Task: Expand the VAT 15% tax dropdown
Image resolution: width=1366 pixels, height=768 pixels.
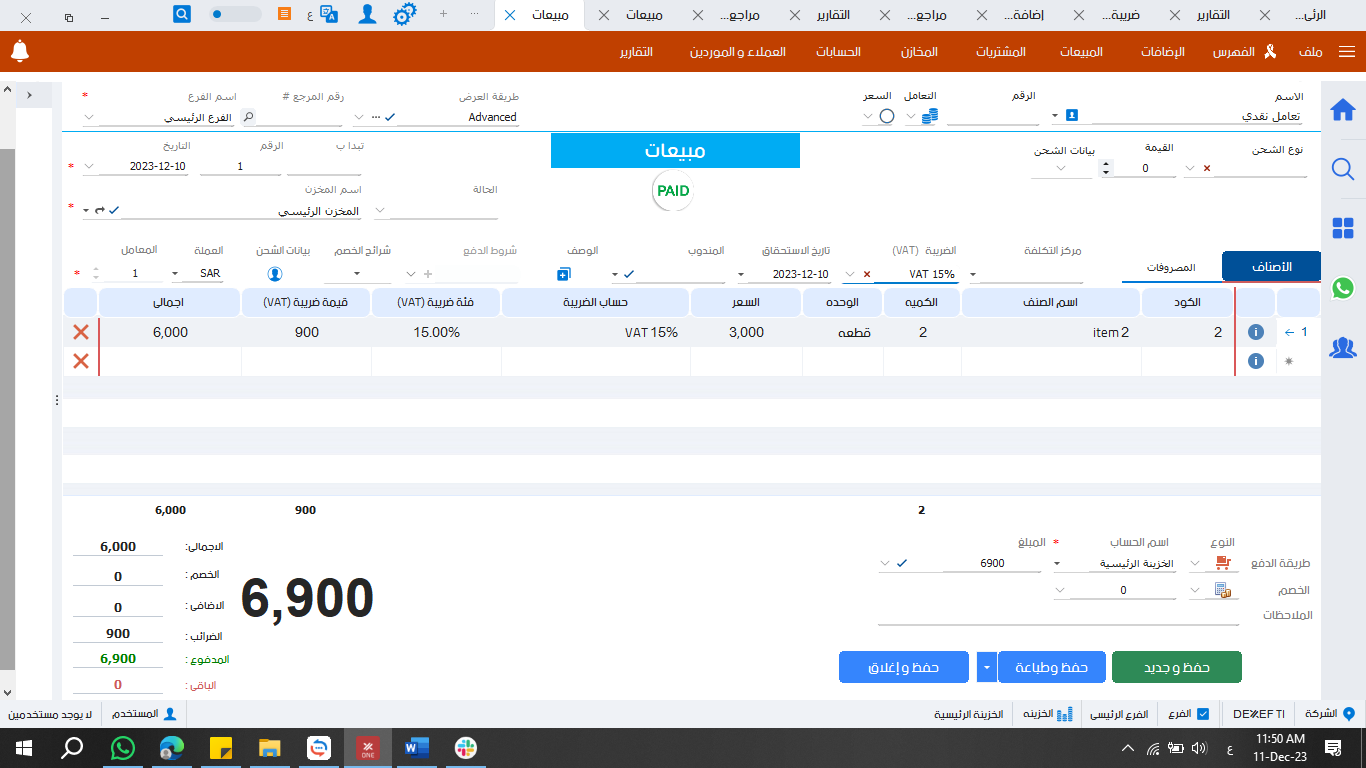Action: pos(850,274)
